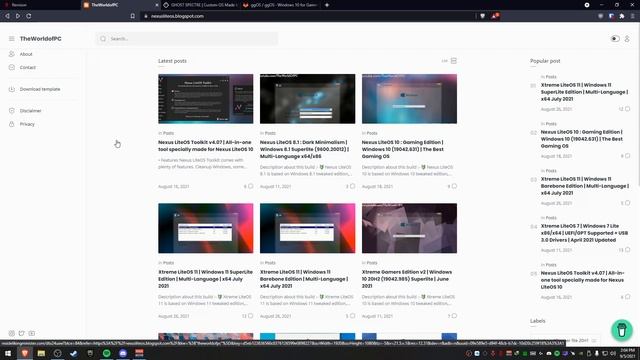Open the About page from sidebar
This screenshot has height=360, width=640.
tap(26, 54)
